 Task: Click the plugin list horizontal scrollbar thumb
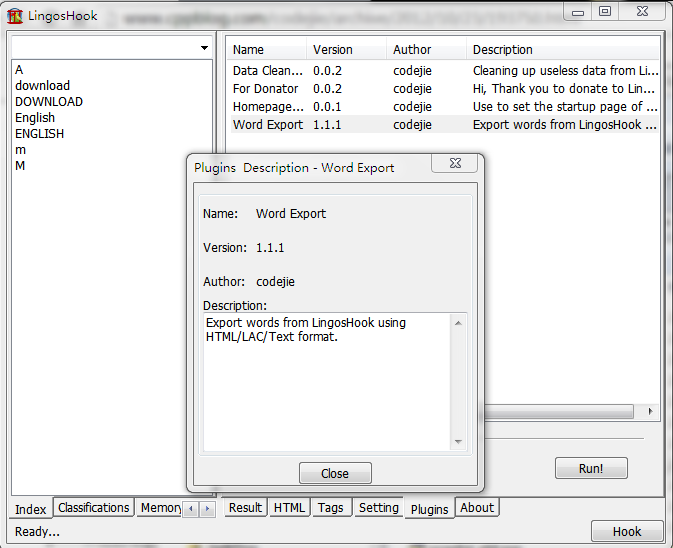(559, 411)
